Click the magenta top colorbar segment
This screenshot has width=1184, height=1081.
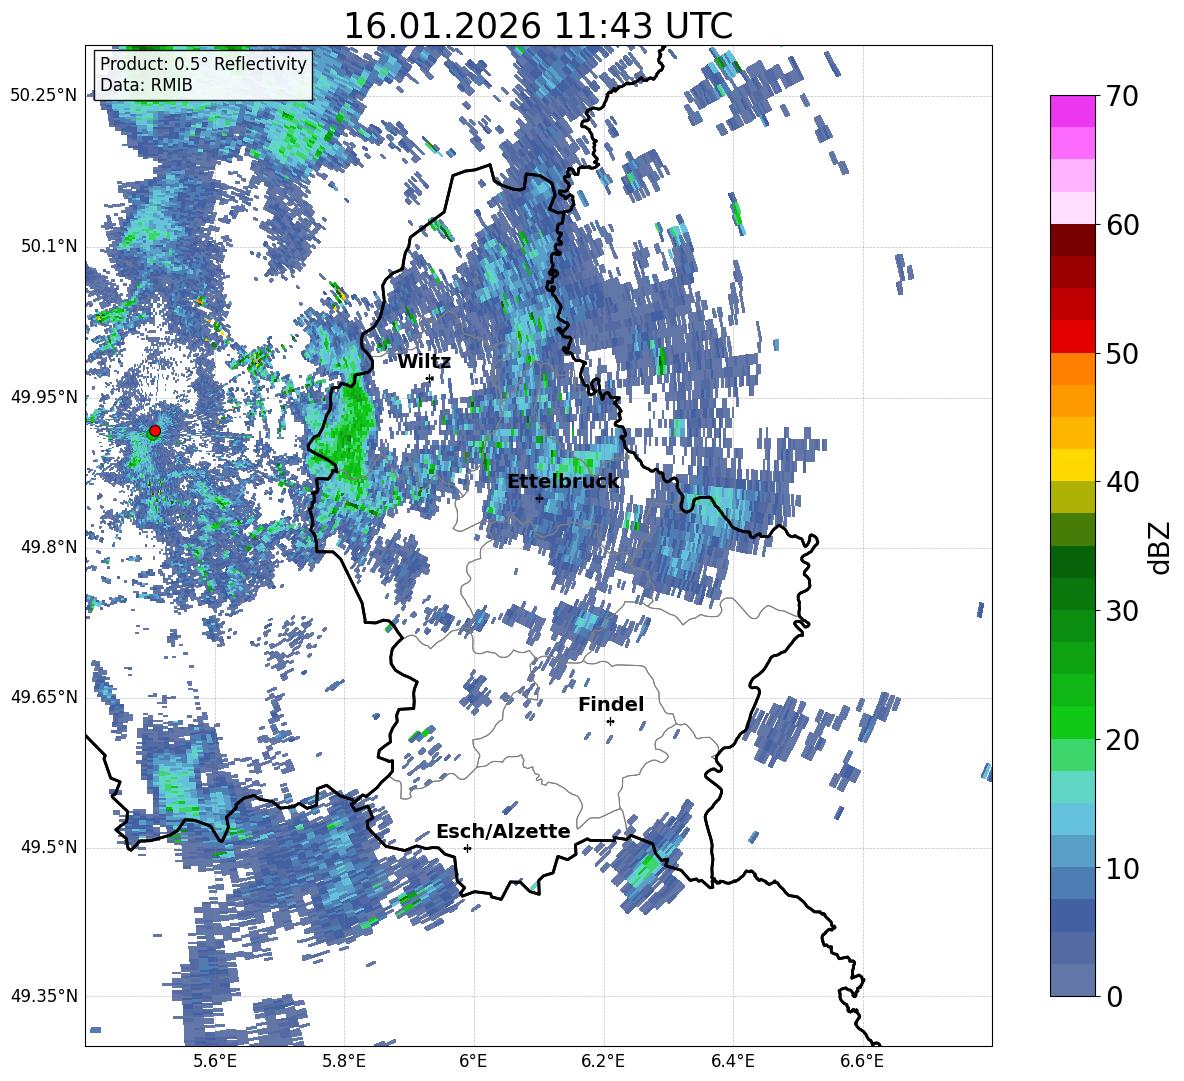pos(1072,111)
